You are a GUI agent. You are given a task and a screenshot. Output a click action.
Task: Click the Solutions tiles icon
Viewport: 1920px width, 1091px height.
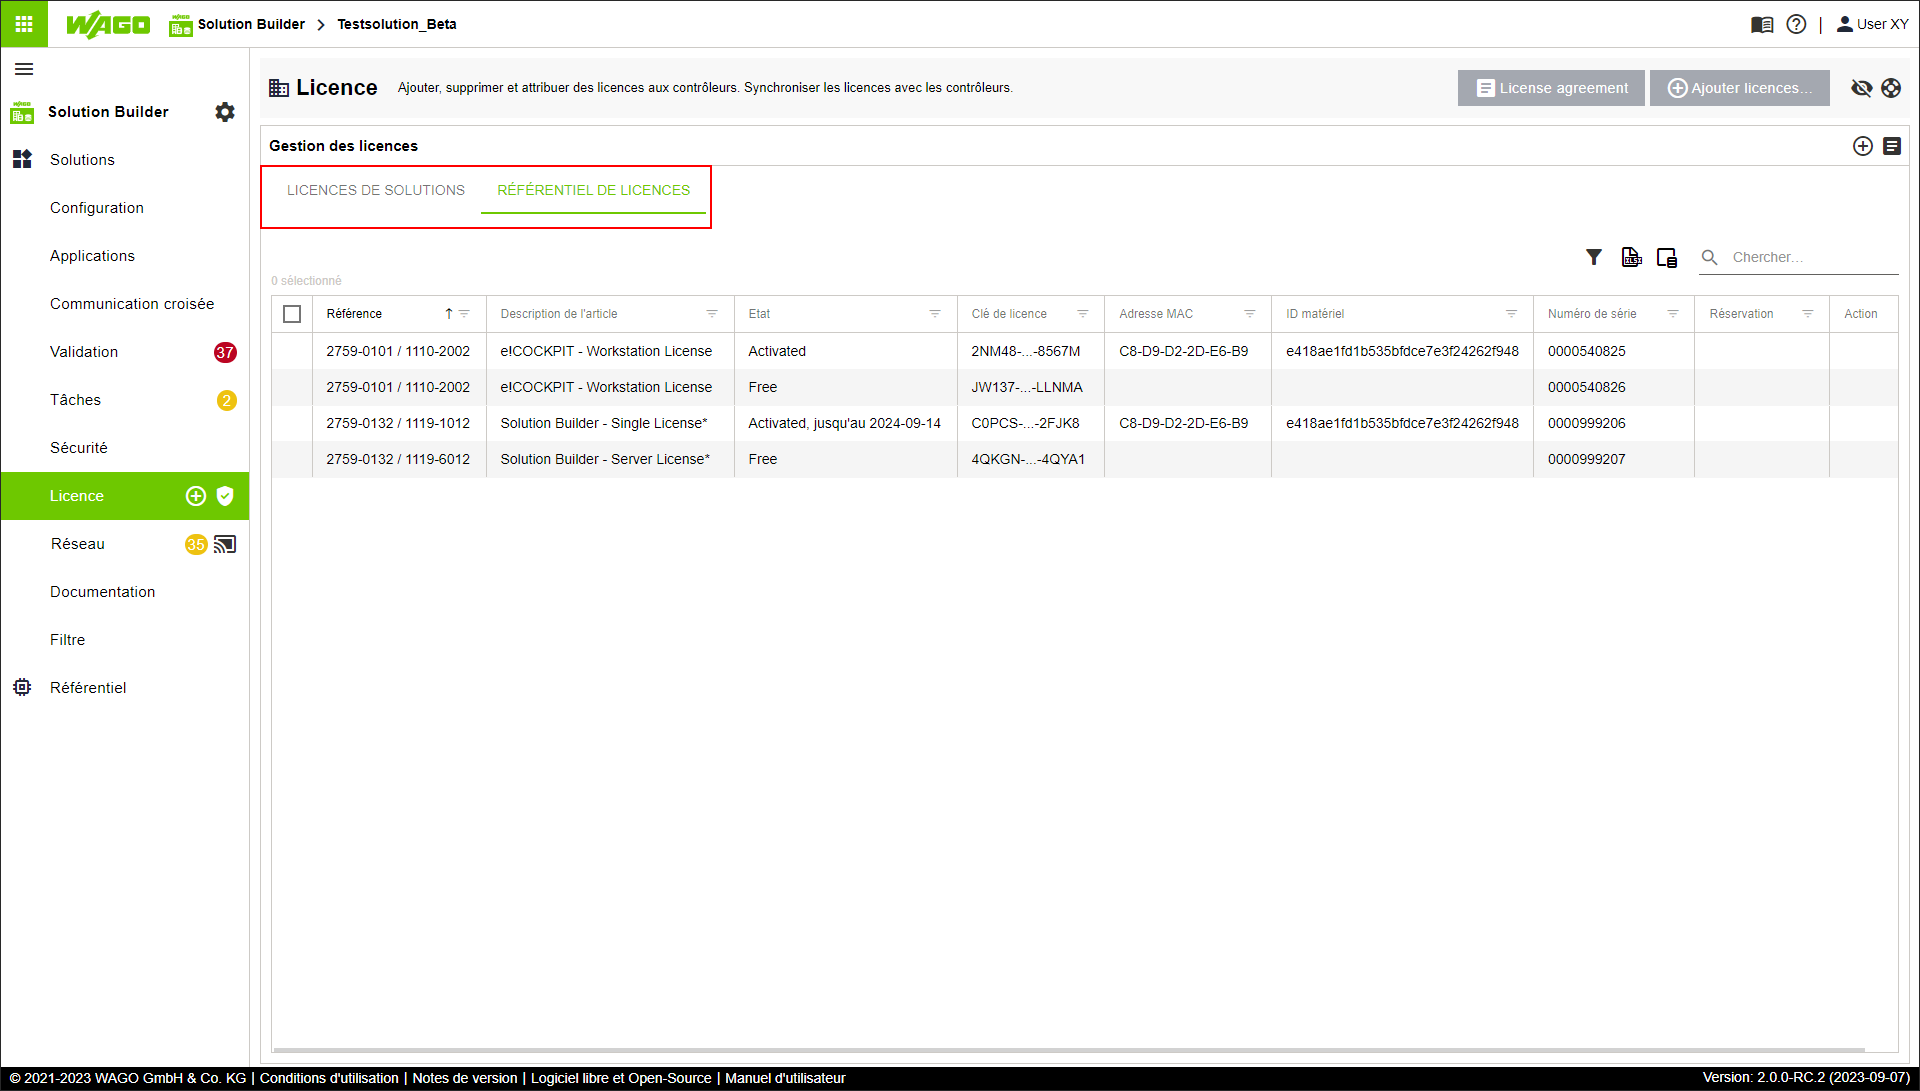[22, 159]
